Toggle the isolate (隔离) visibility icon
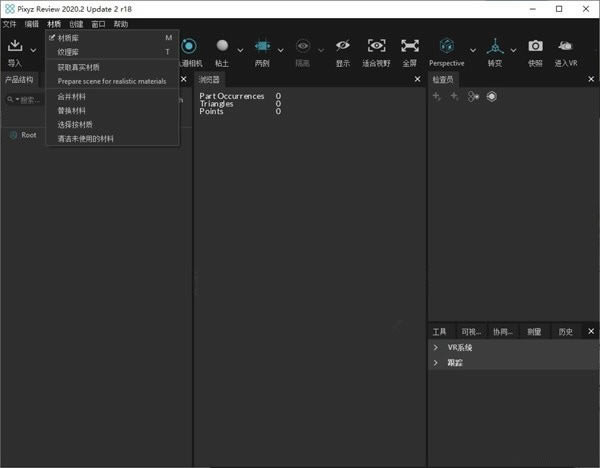 [x=302, y=46]
